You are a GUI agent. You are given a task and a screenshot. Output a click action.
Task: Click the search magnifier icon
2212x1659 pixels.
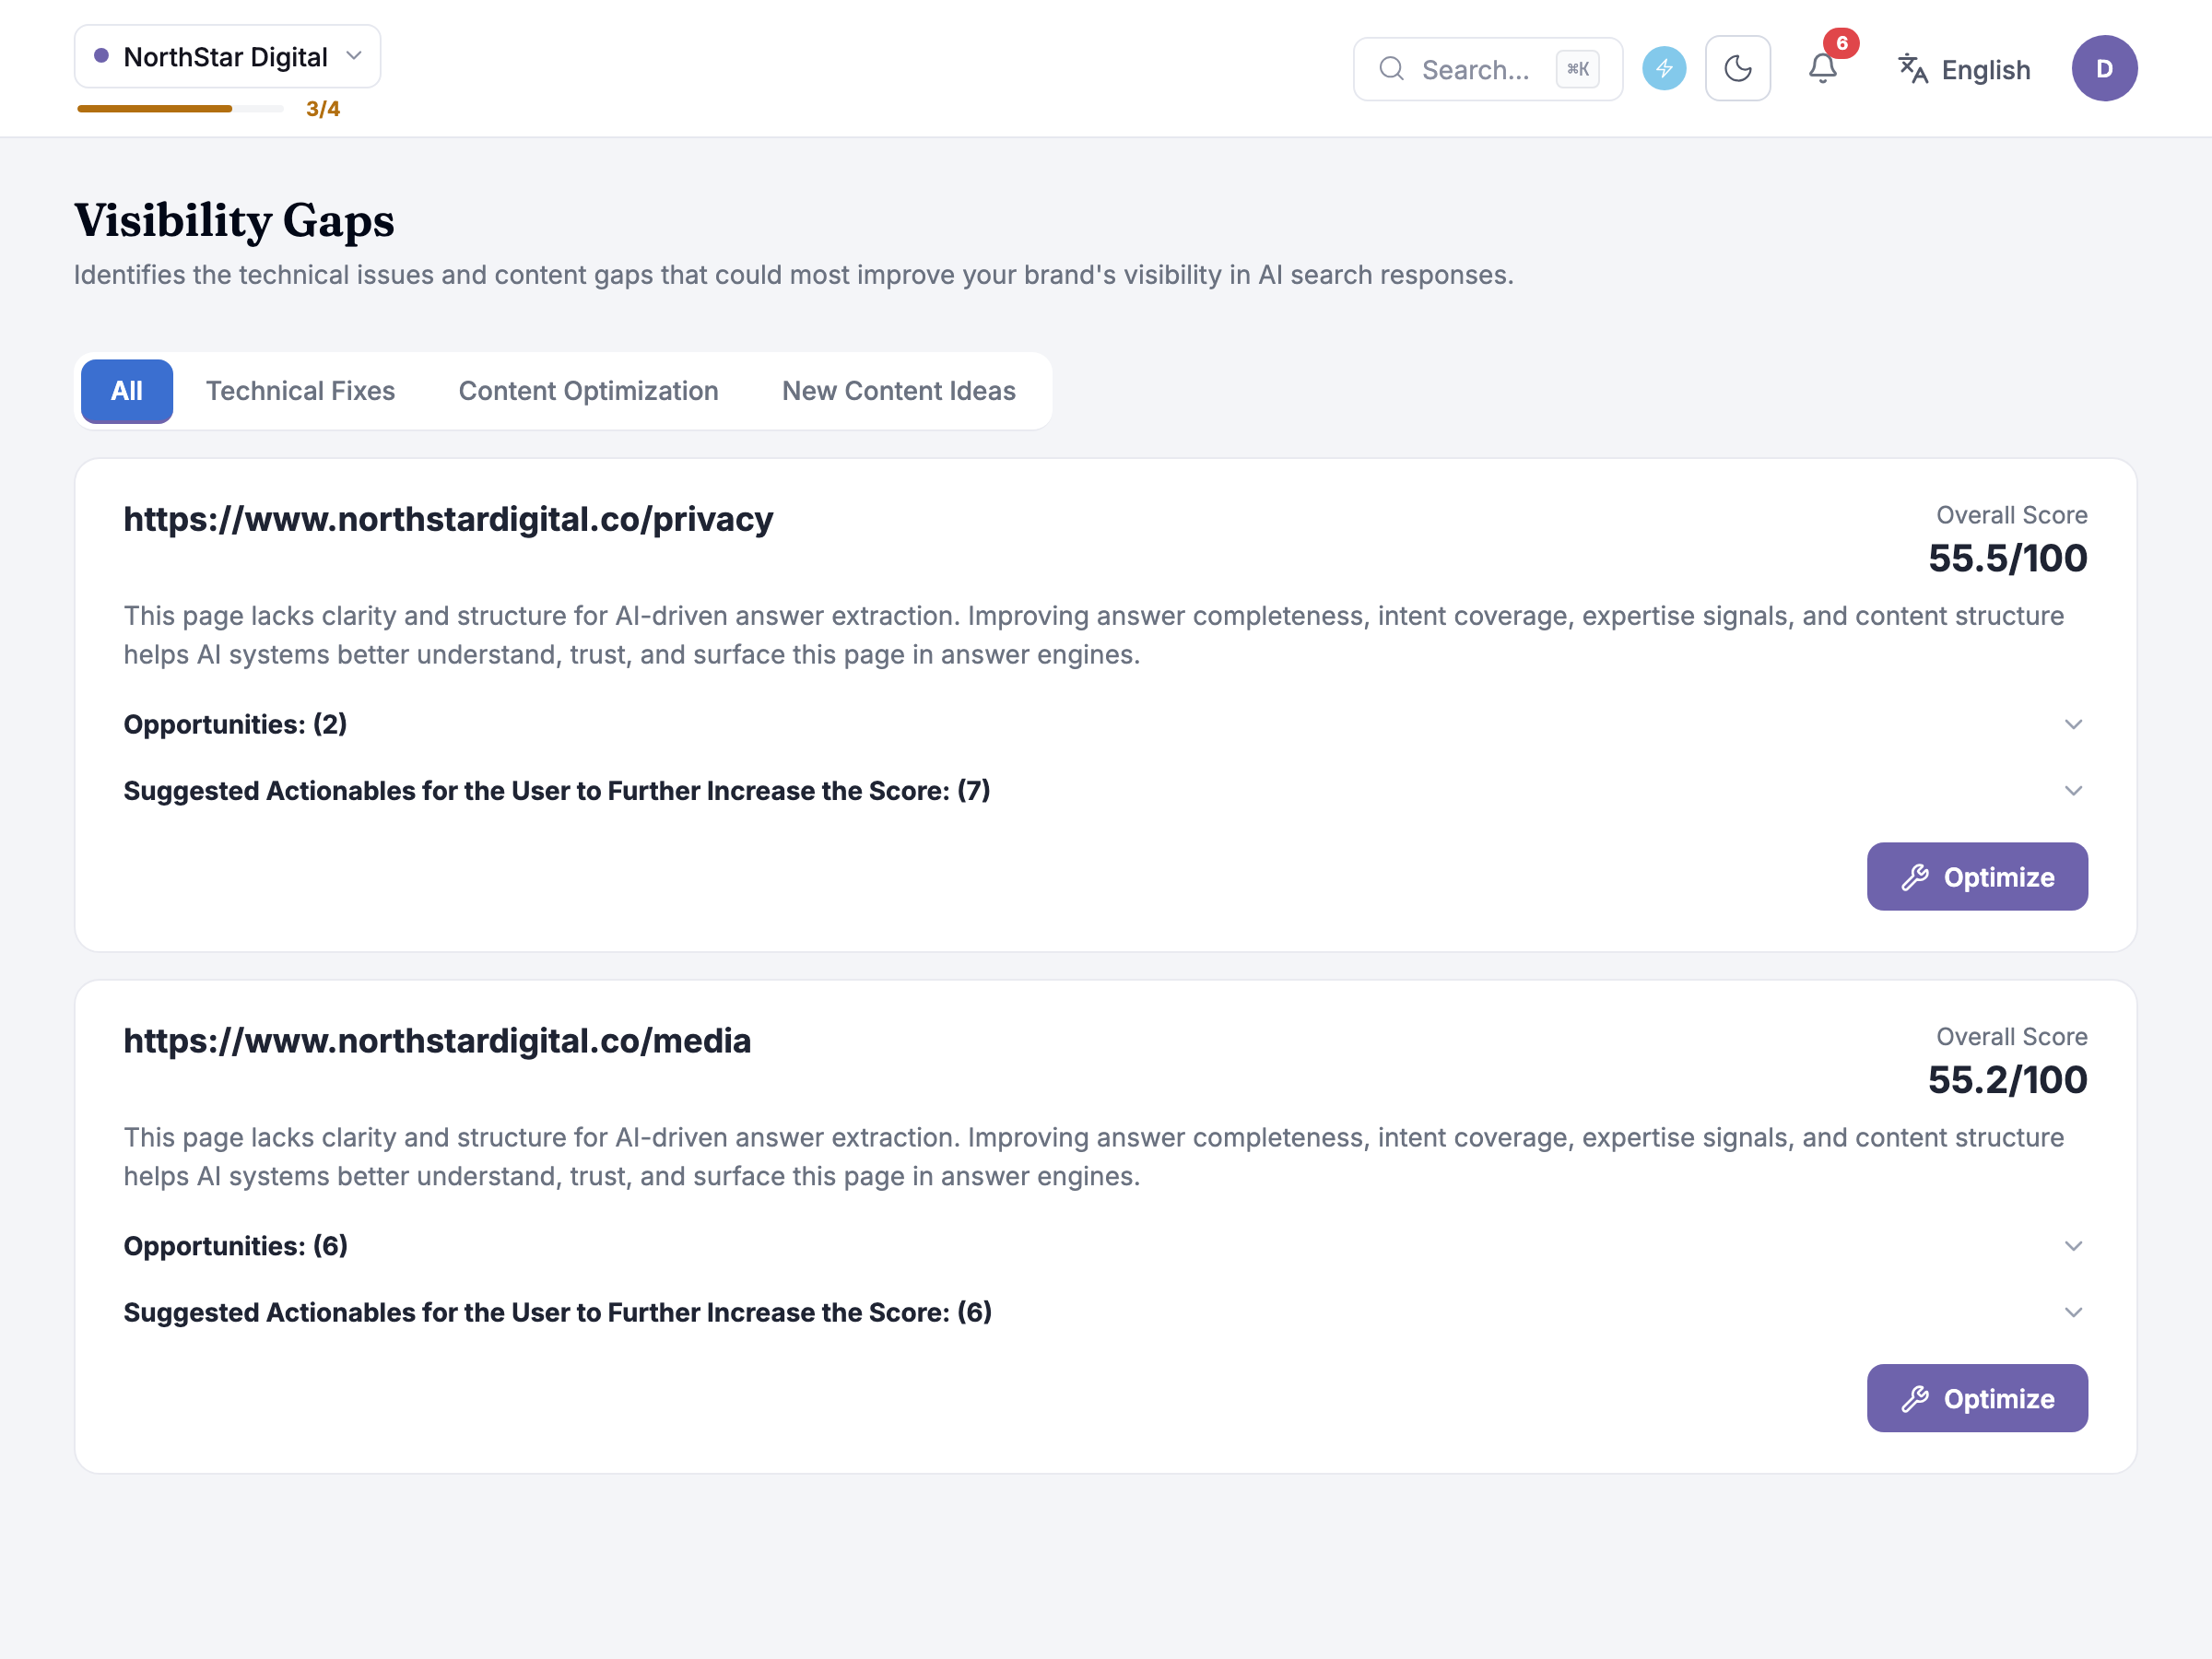pos(1391,69)
